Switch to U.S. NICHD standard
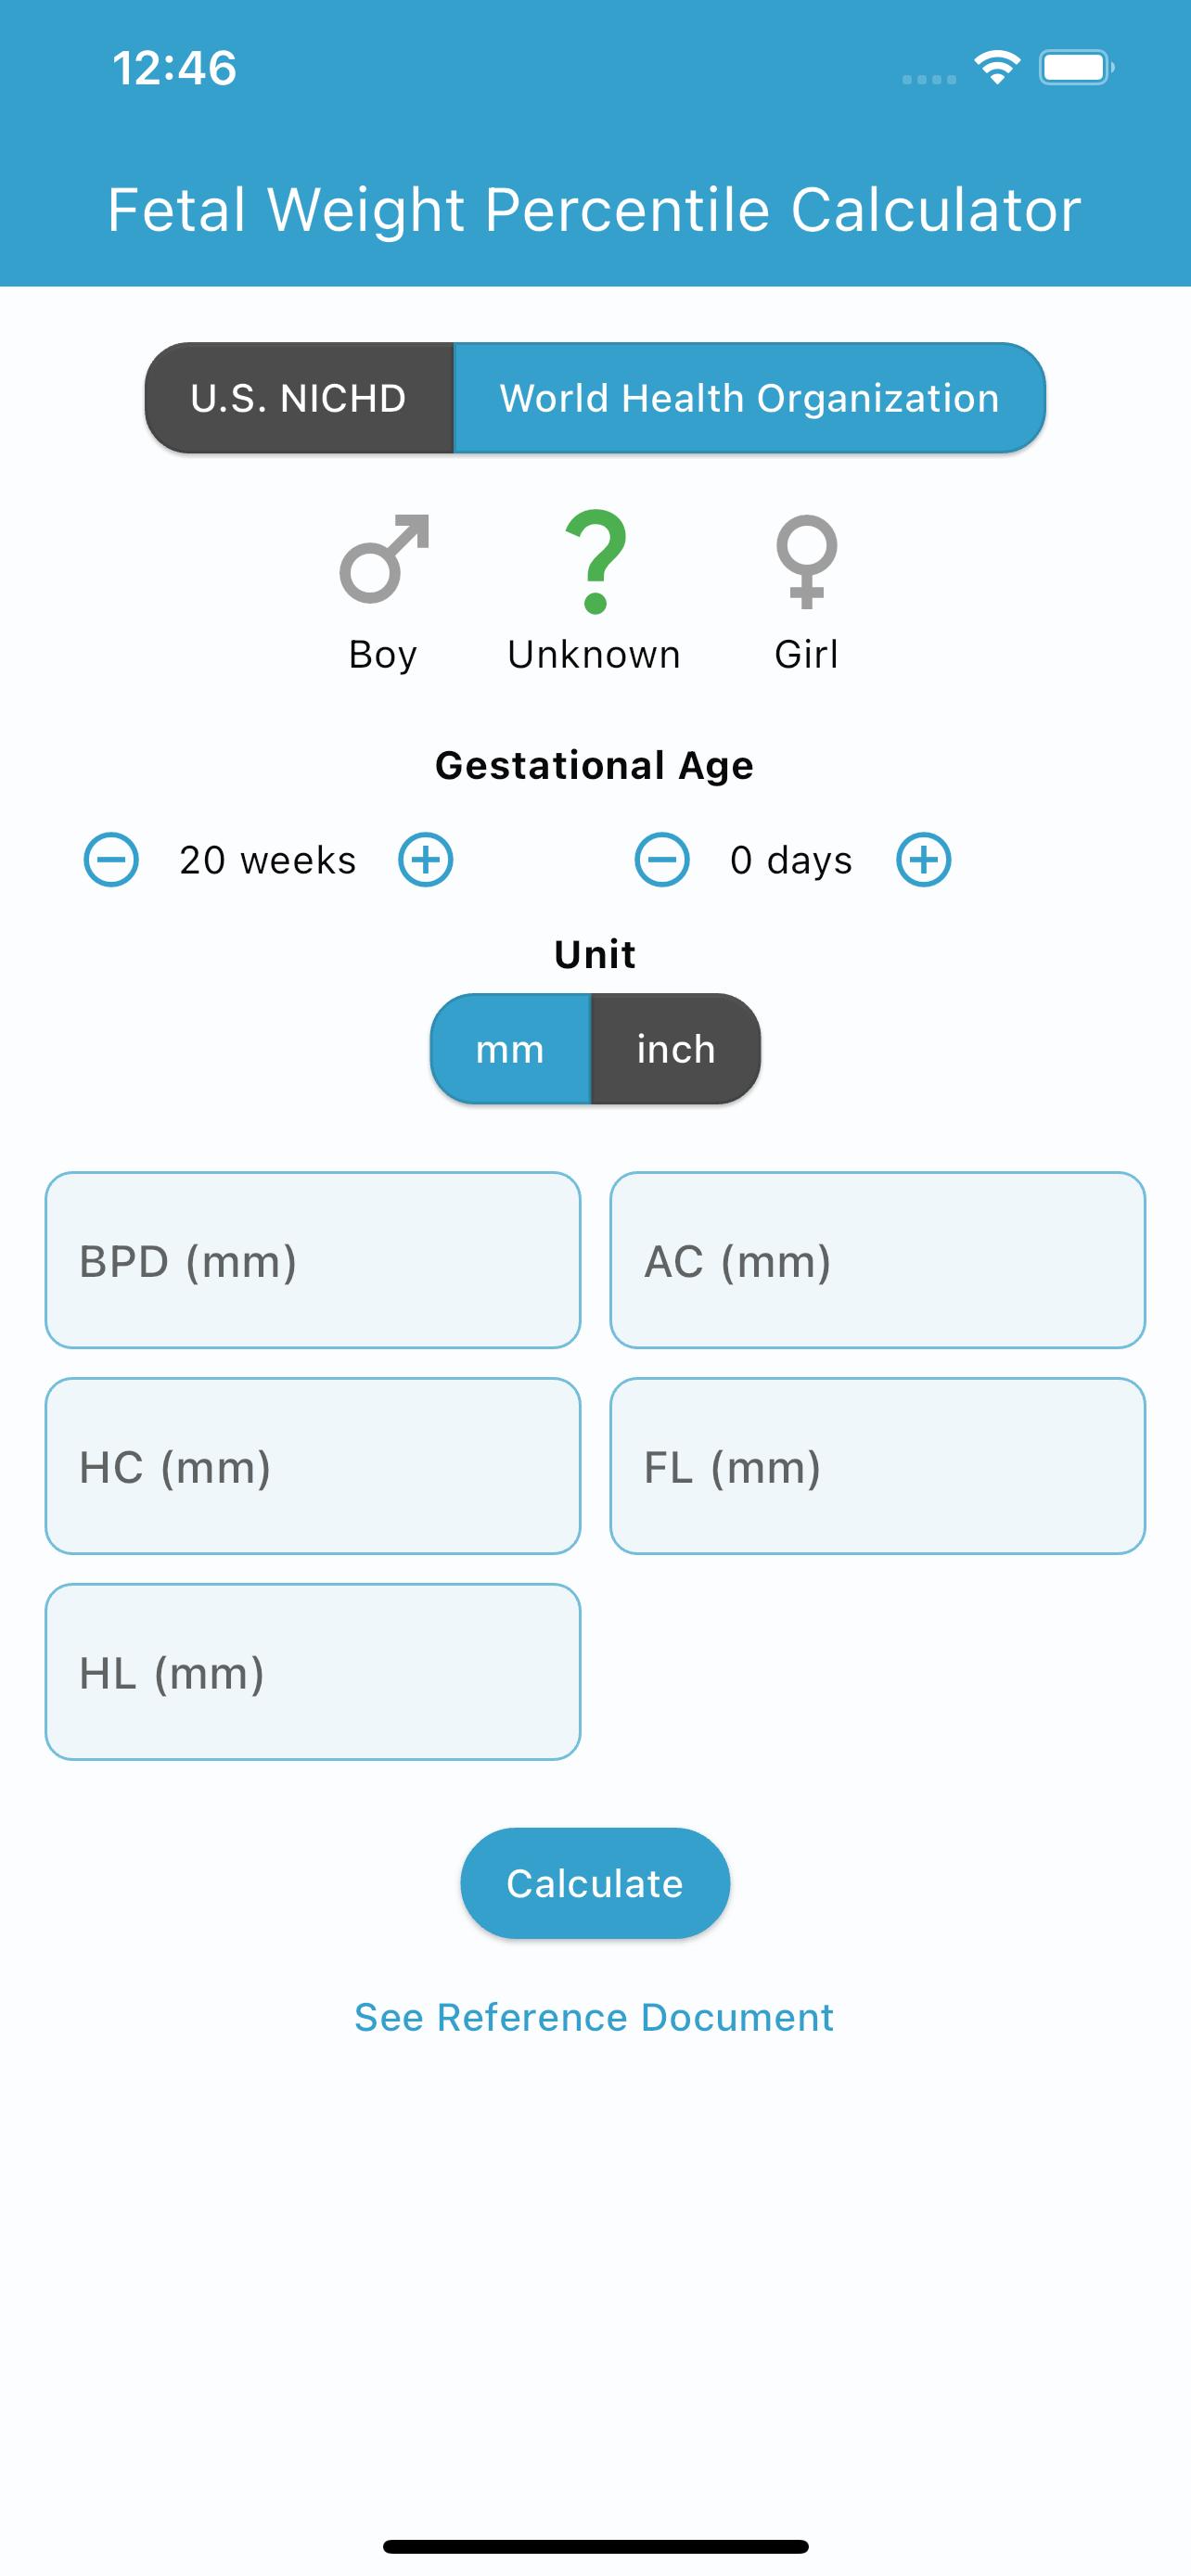The image size is (1191, 2576). 299,398
